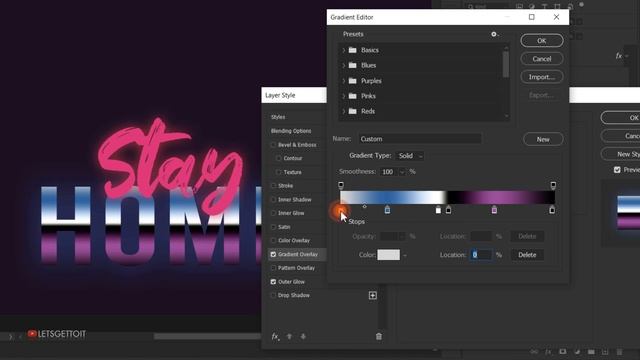Open the stop Color dropdown arrow
Screen dimensions: 640x360
coord(405,256)
